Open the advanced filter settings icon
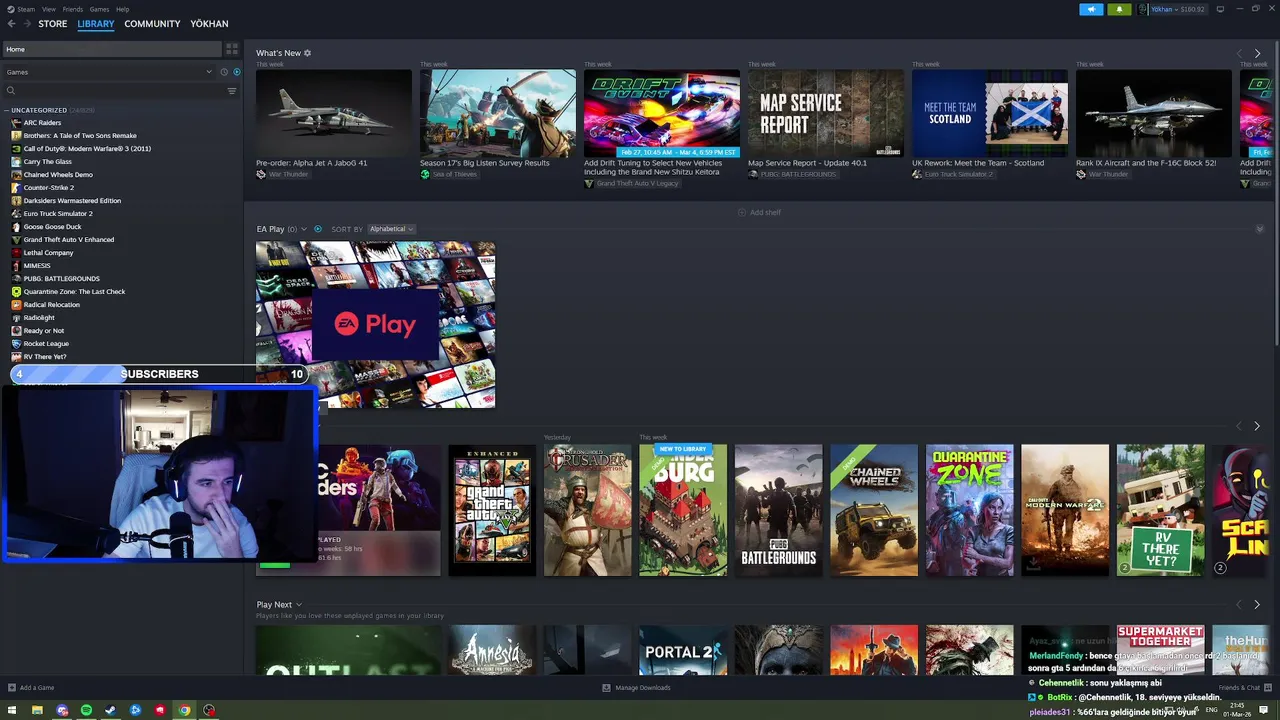 [232, 91]
